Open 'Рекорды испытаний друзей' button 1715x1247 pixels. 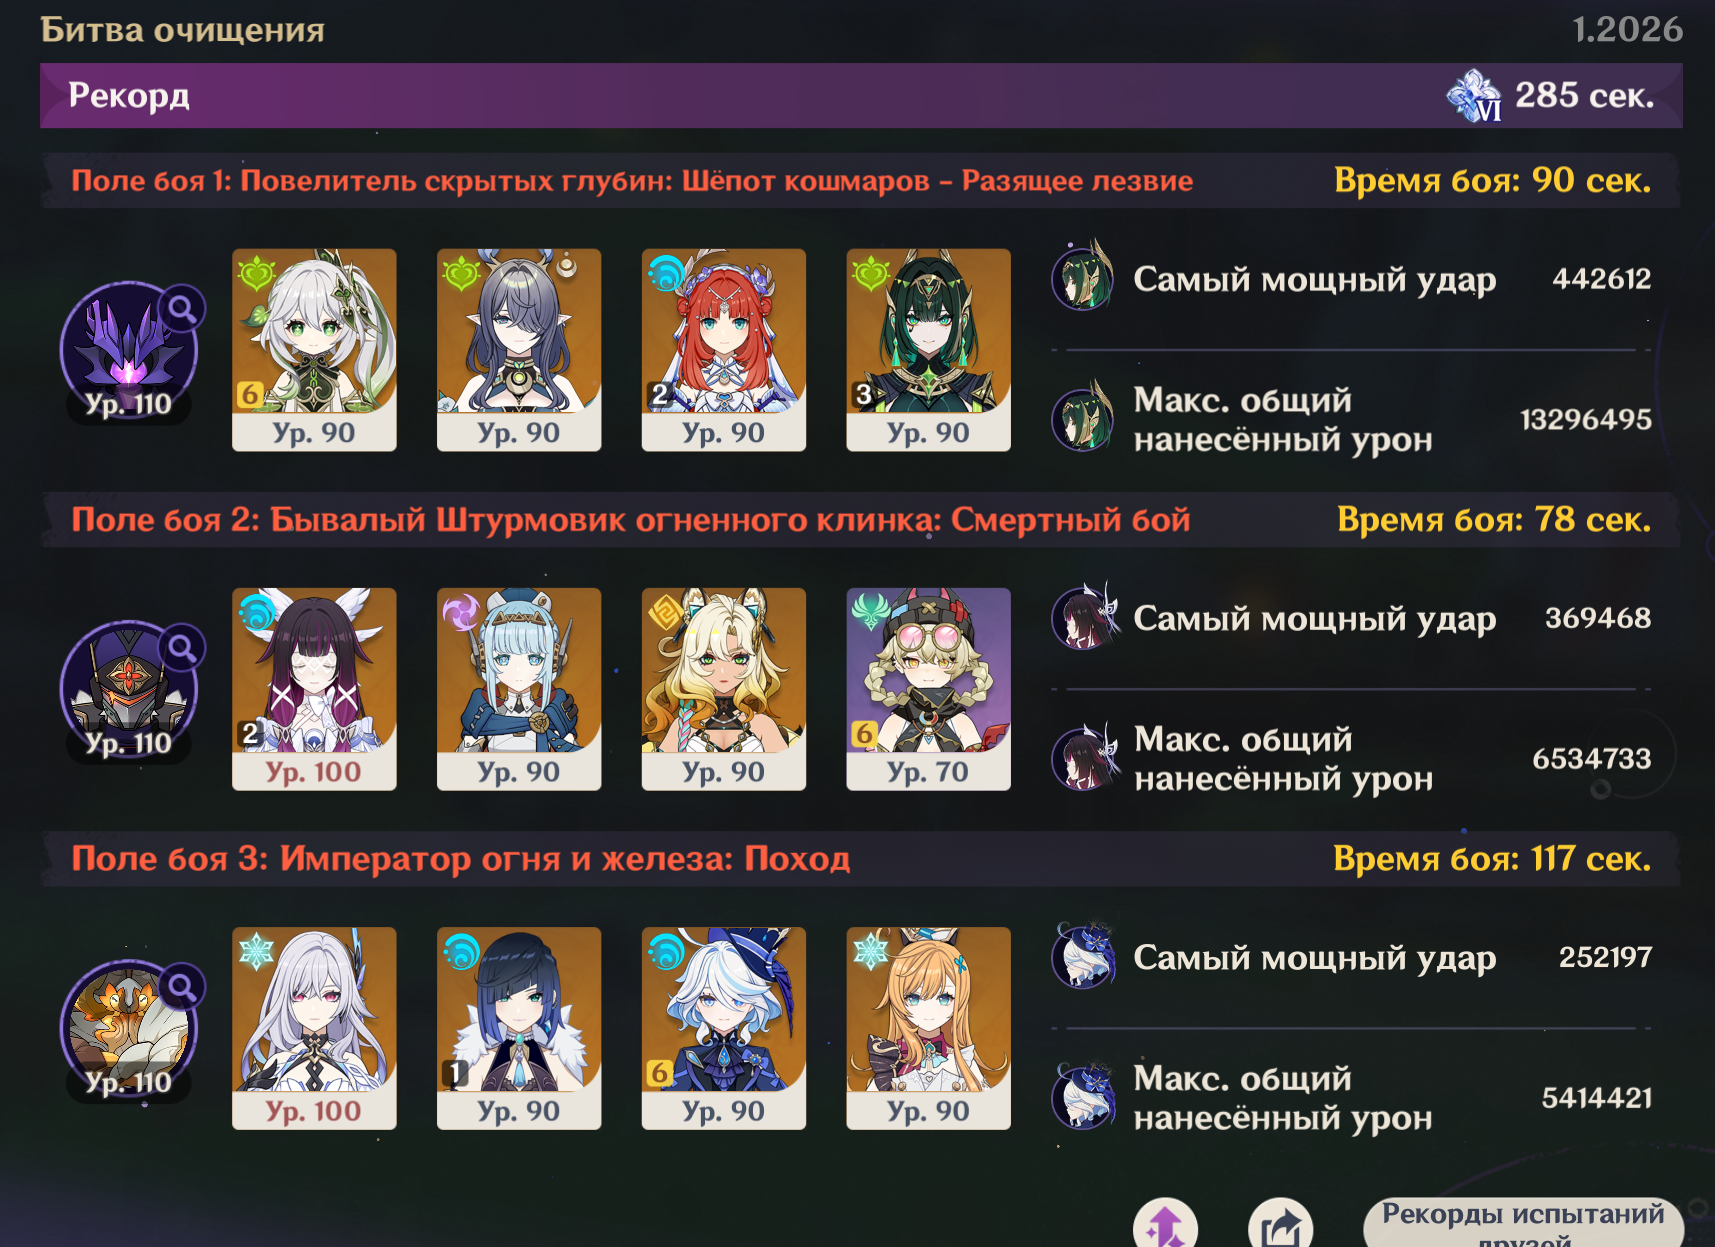(x=1523, y=1224)
